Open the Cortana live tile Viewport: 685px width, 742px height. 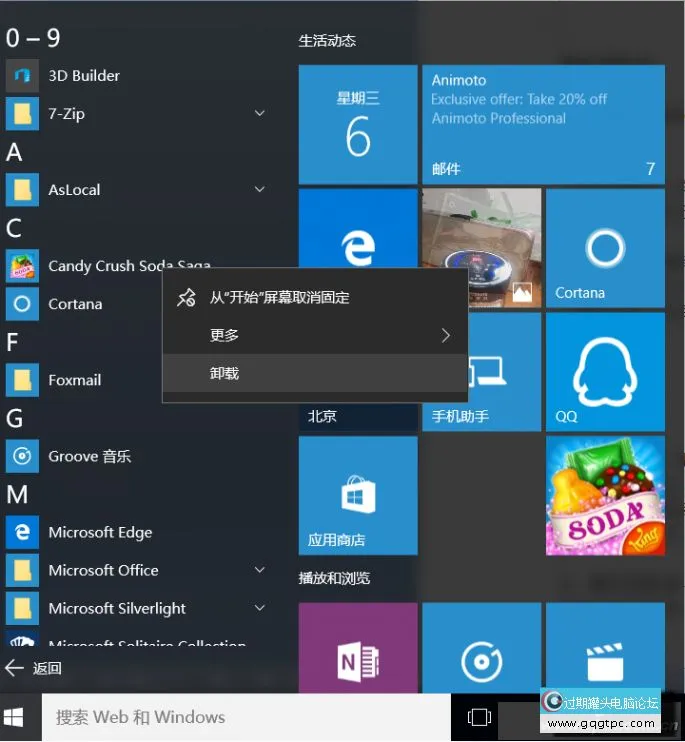(x=605, y=248)
